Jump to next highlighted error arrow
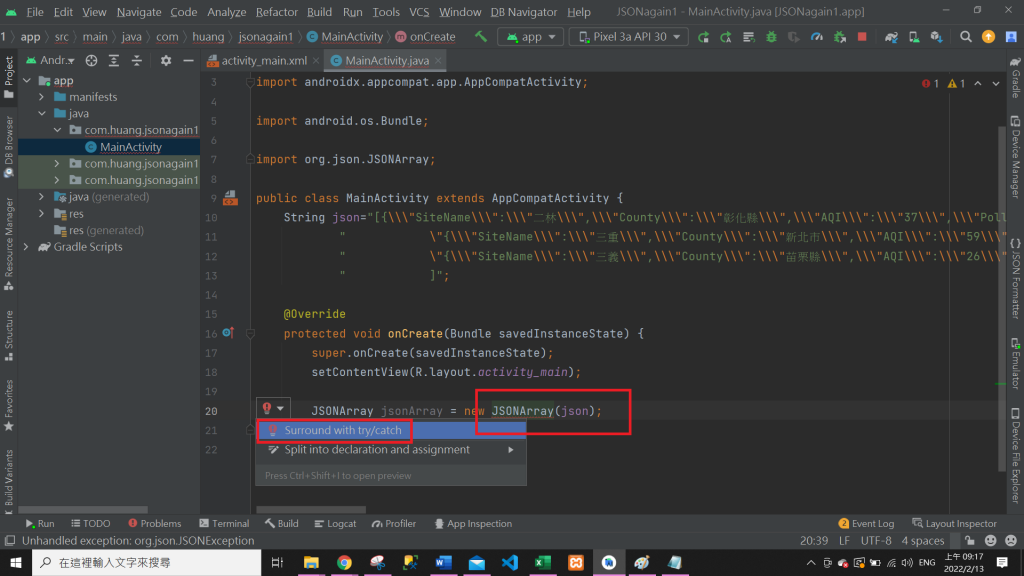 tap(995, 84)
